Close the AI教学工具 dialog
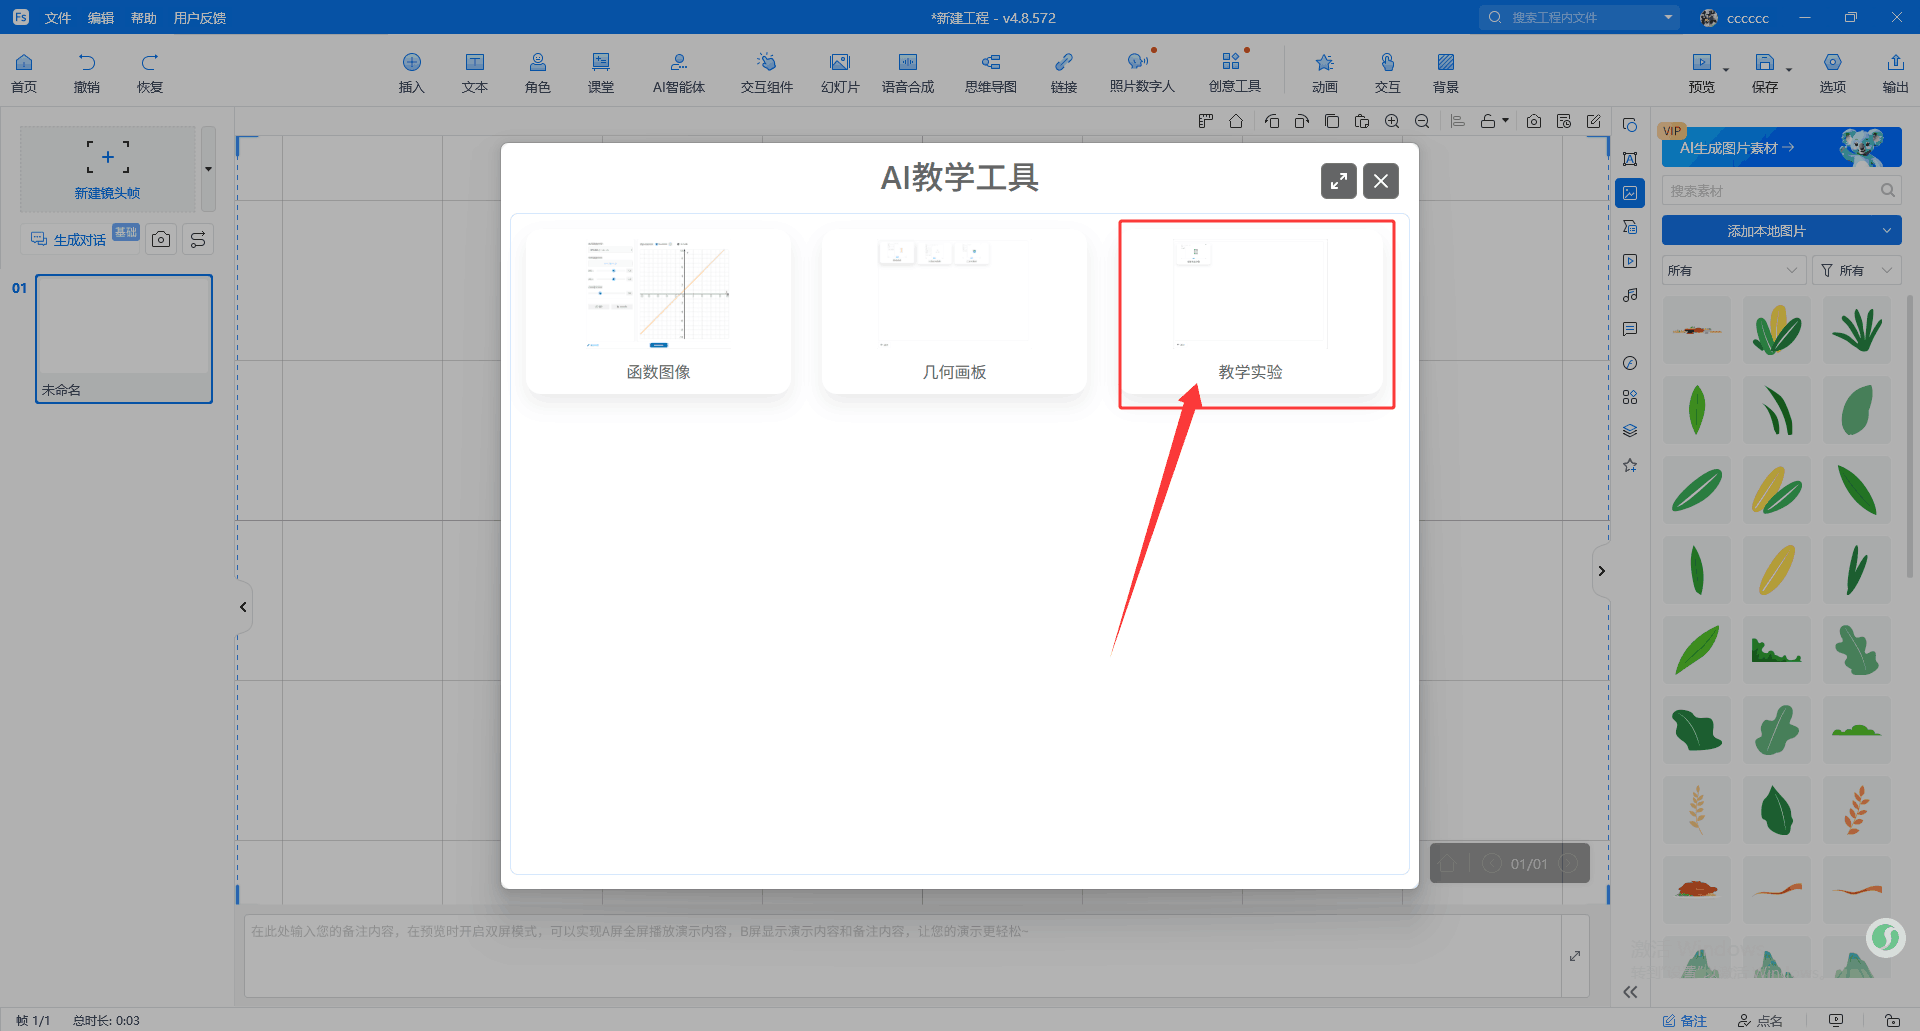The image size is (1920, 1031). point(1381,181)
